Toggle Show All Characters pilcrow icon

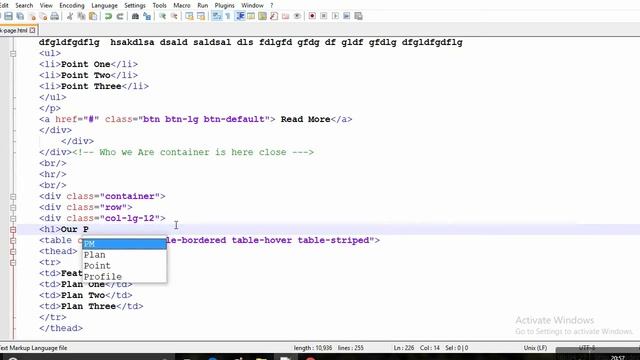coord(228,16)
